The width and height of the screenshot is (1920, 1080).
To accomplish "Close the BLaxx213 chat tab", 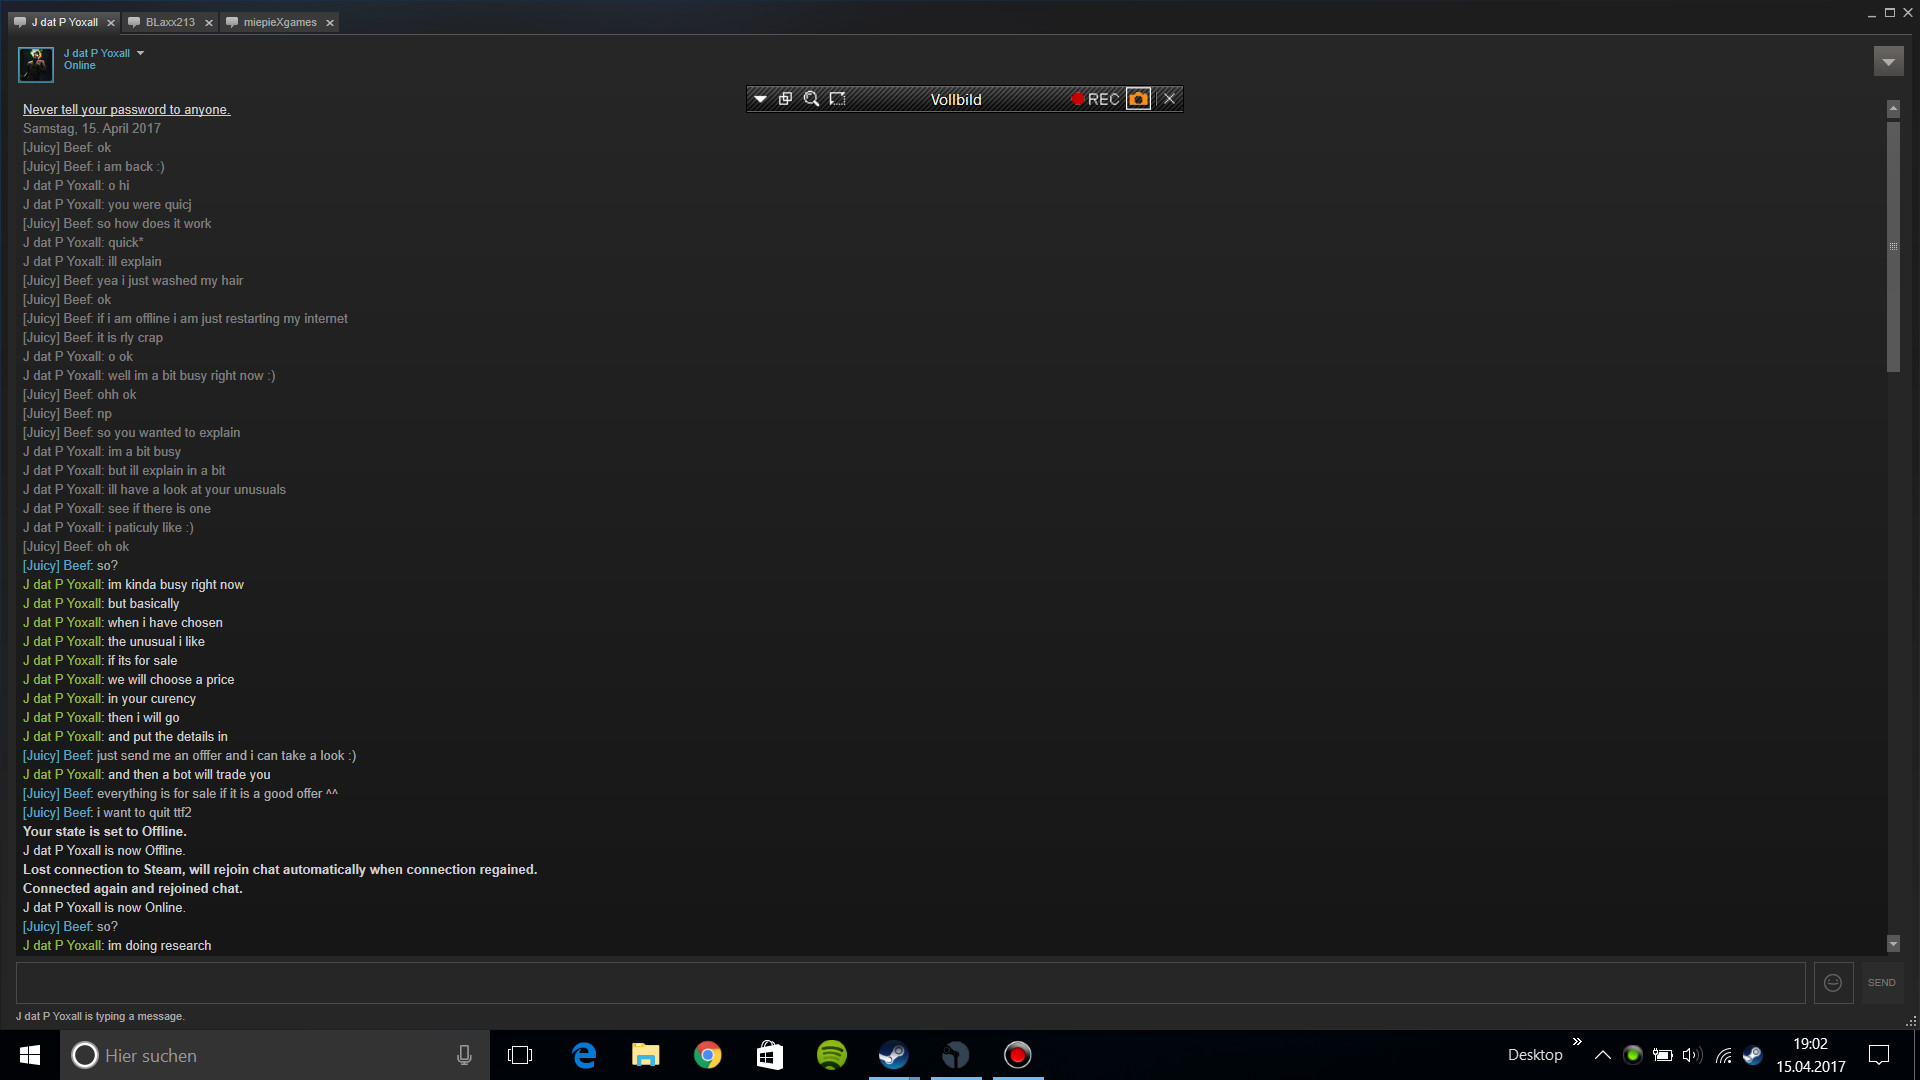I will coord(209,23).
